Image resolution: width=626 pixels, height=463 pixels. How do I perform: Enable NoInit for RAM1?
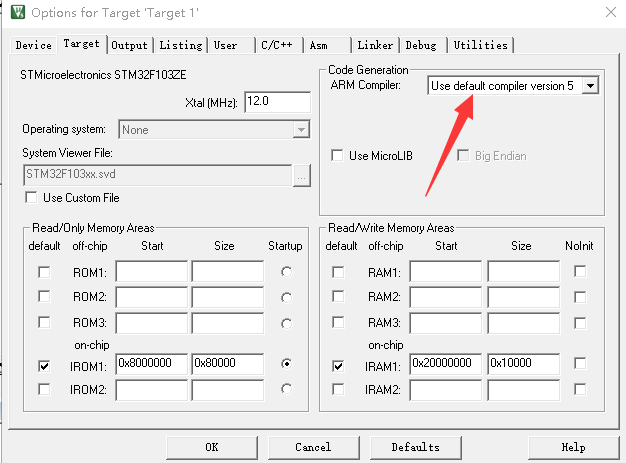(x=580, y=271)
